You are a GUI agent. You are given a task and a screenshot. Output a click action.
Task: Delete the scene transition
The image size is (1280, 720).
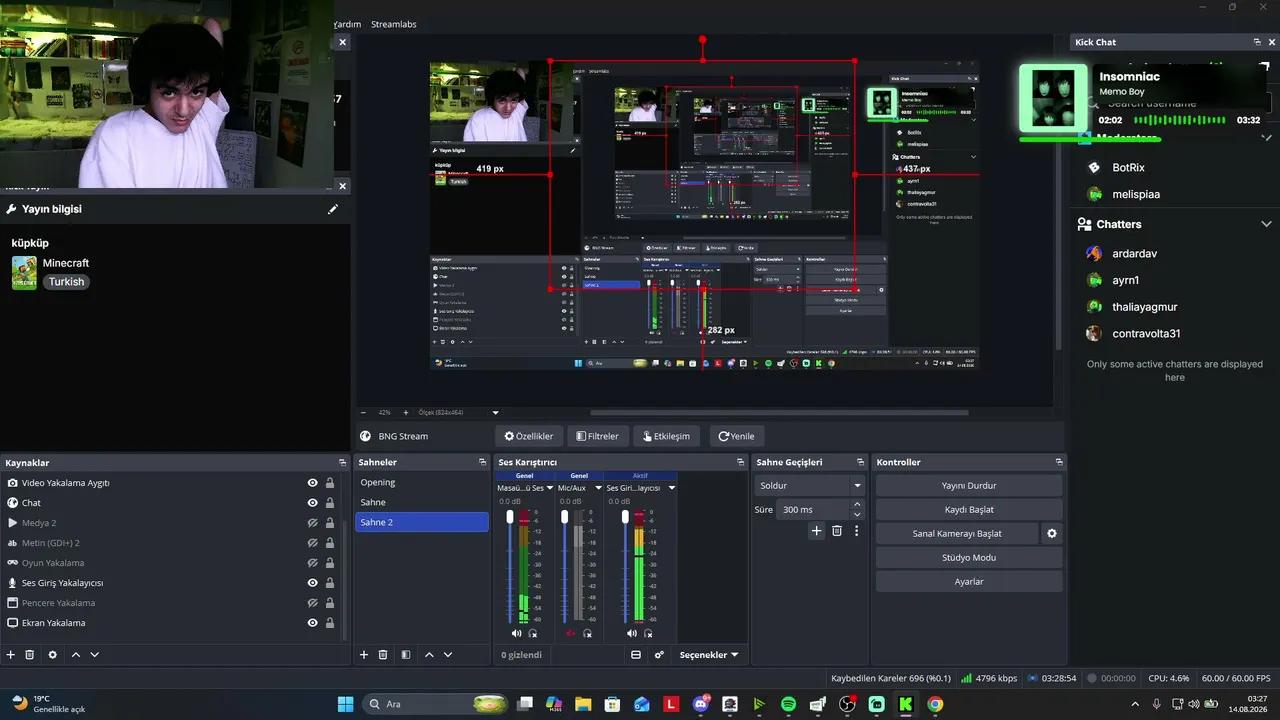837,531
